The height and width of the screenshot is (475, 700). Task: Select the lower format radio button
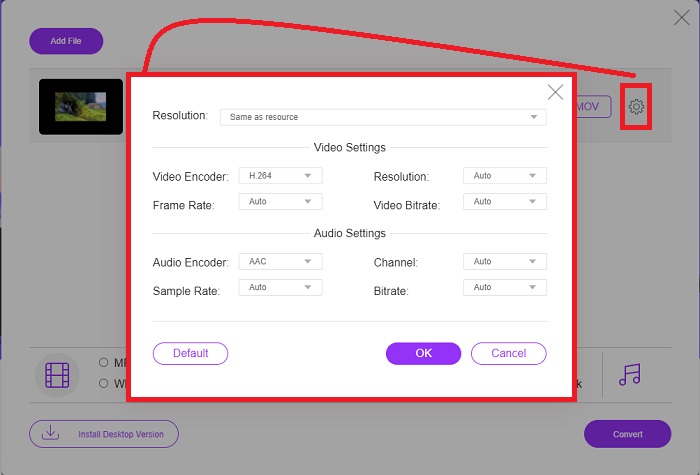103,383
